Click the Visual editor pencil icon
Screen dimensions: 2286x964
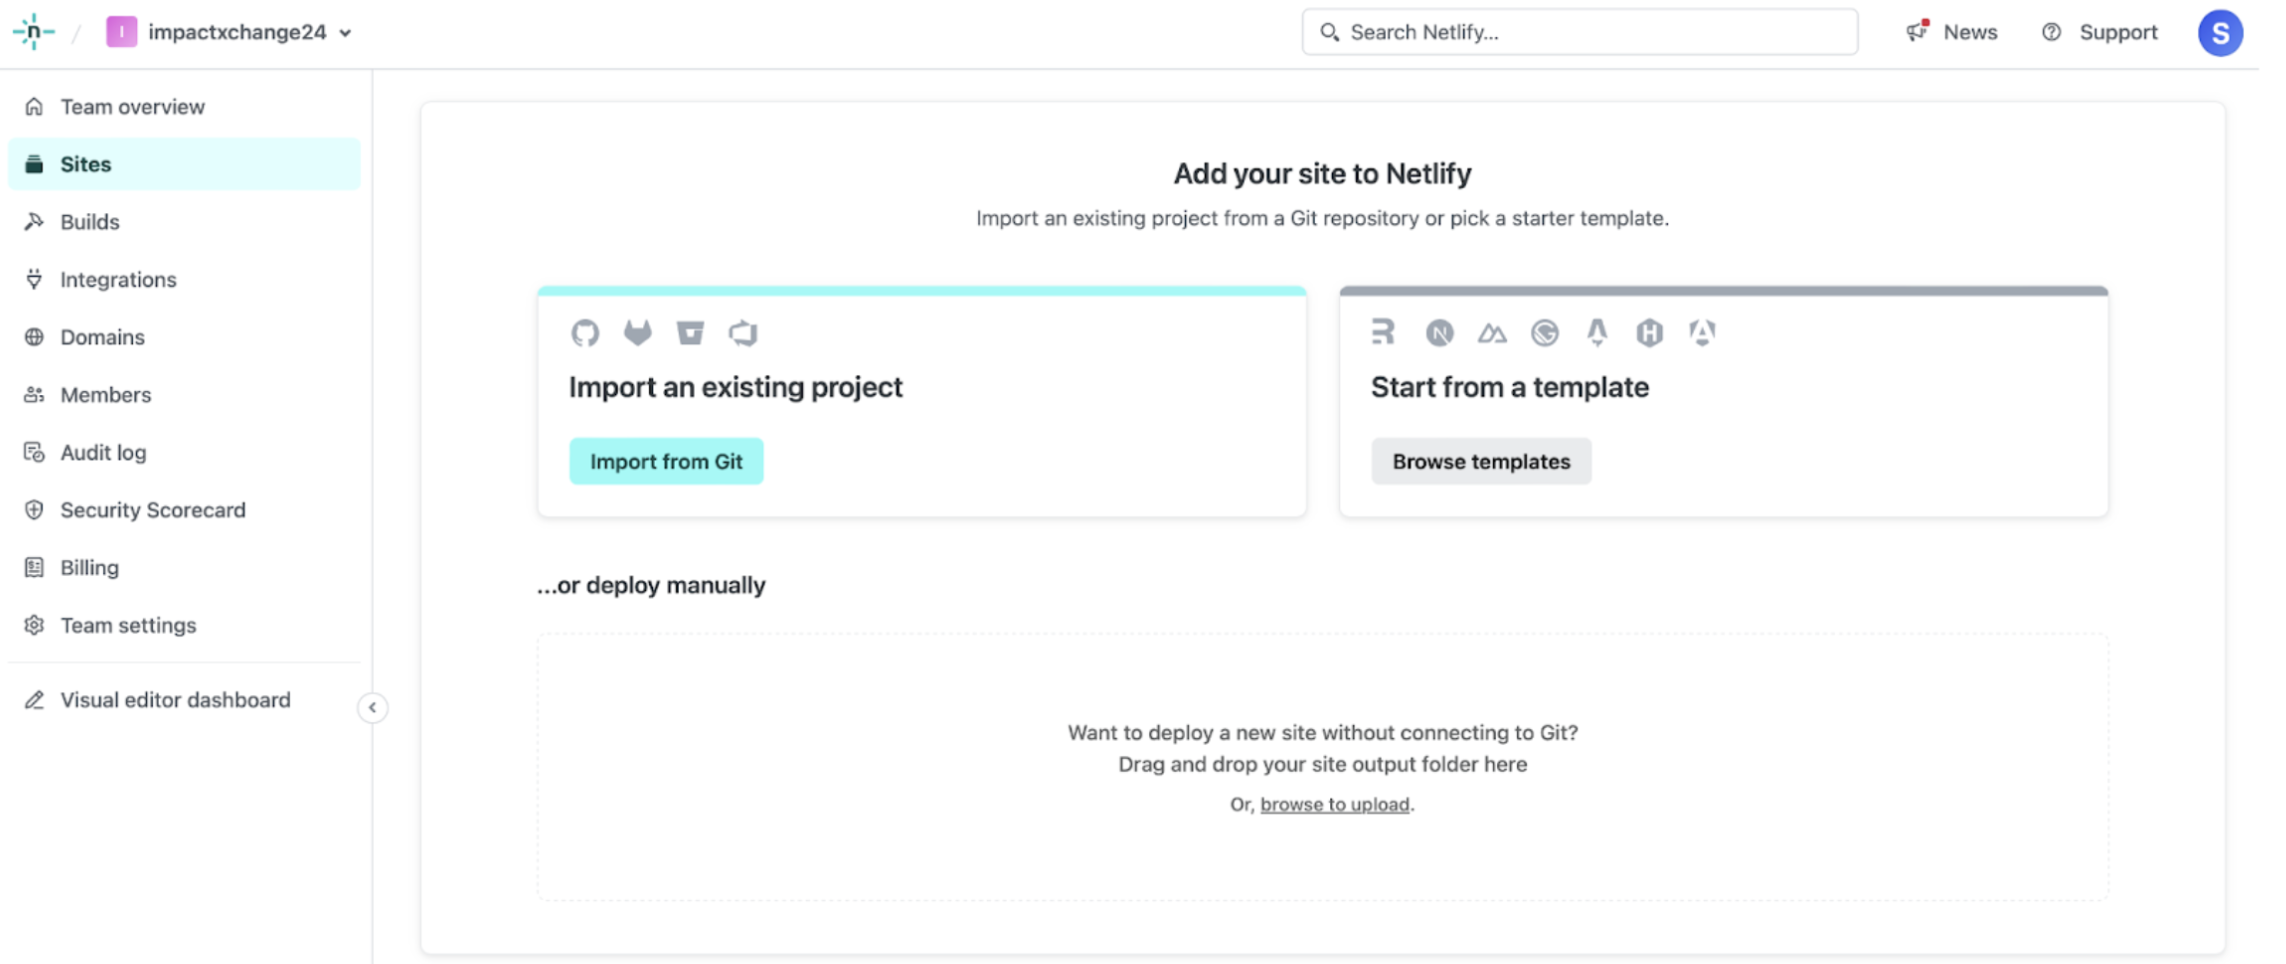pyautogui.click(x=34, y=700)
